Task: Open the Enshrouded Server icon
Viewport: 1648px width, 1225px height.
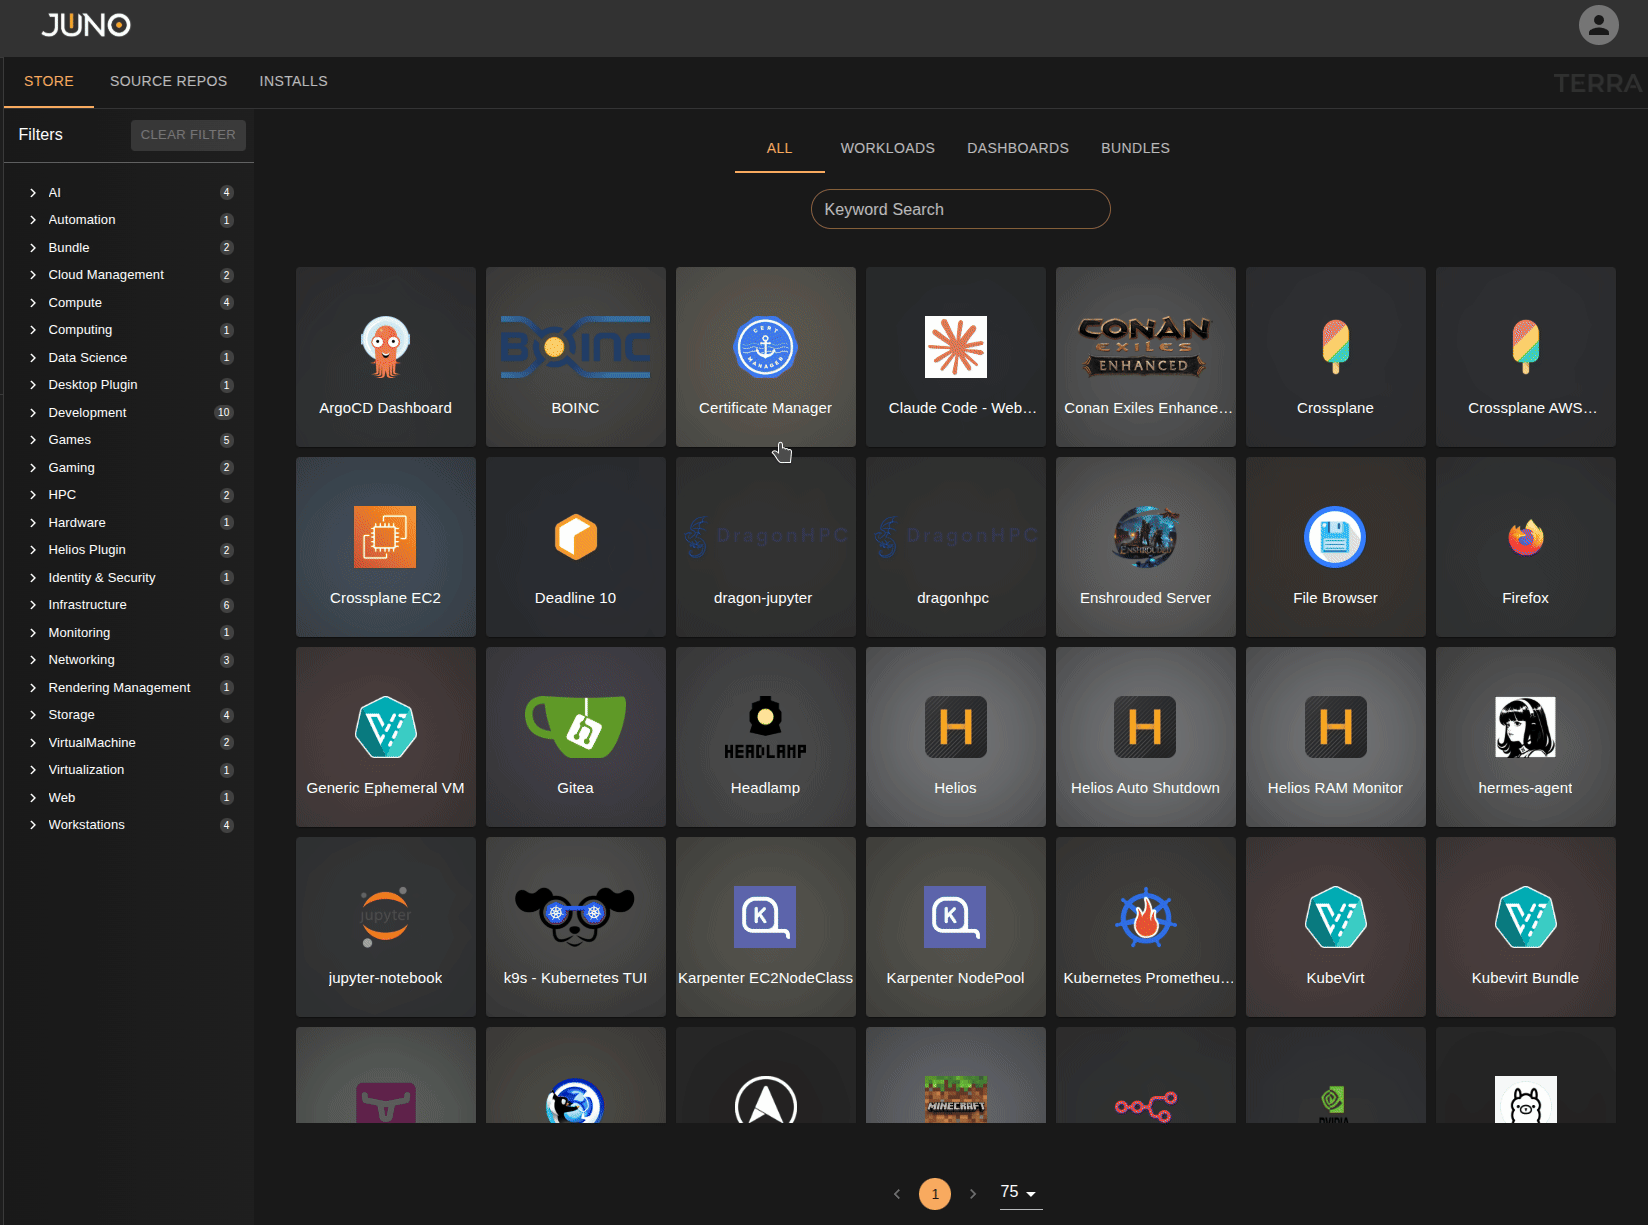Action: click(x=1145, y=537)
